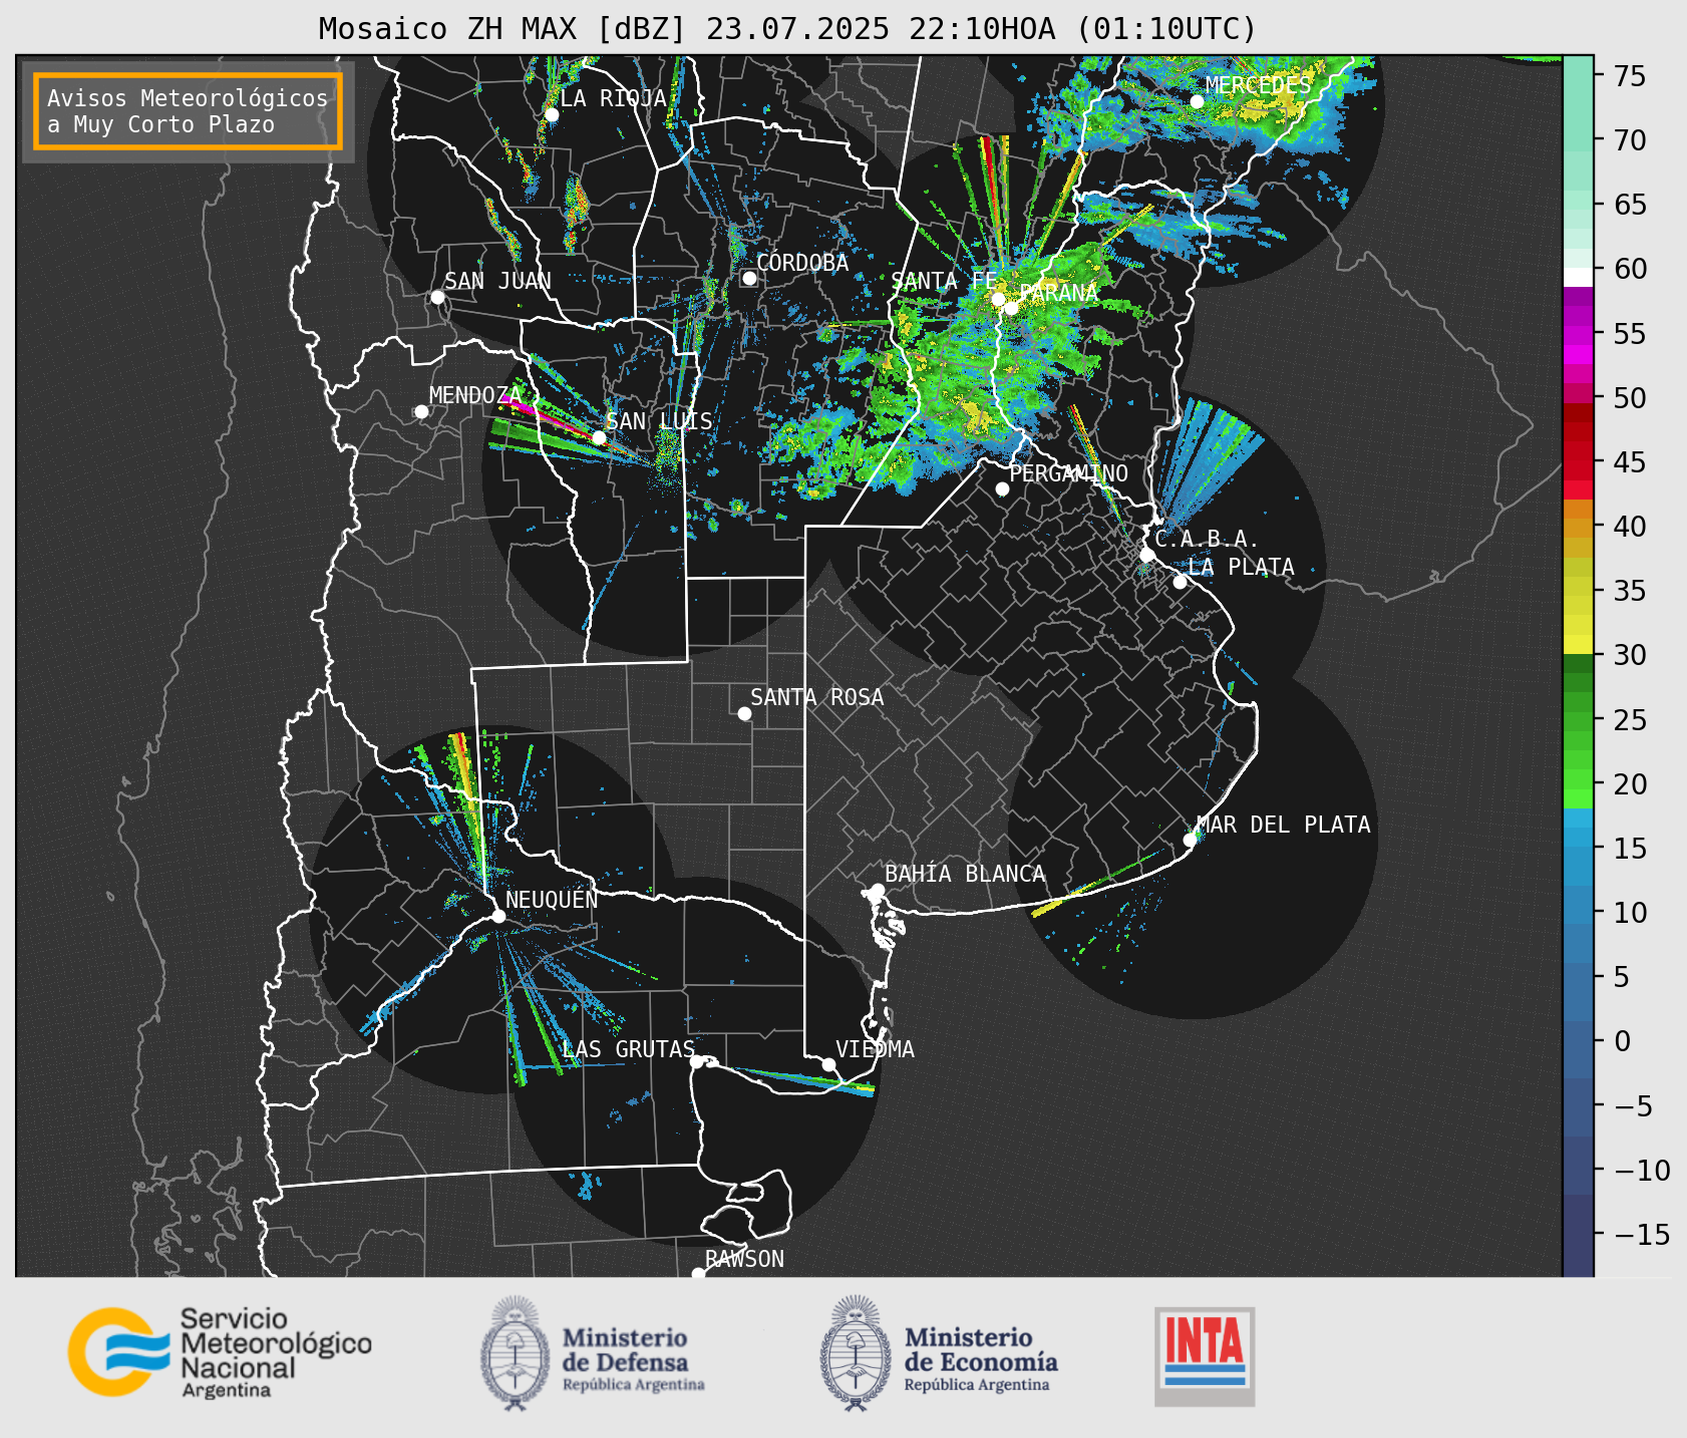Click the SAN JUAN city marker dot
Viewport: 1687px width, 1438px height.
point(437,297)
